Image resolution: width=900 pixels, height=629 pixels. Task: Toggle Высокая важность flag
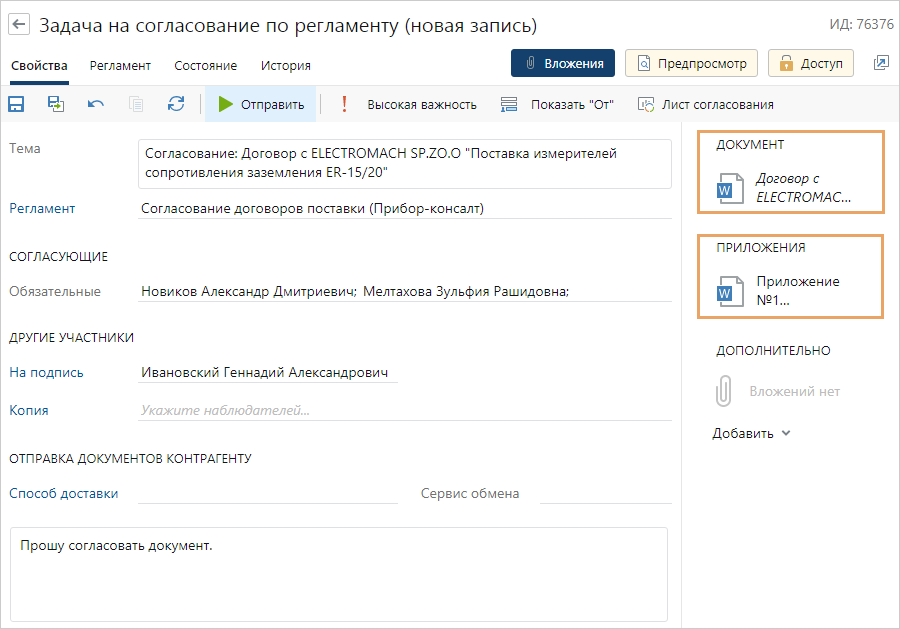click(408, 104)
